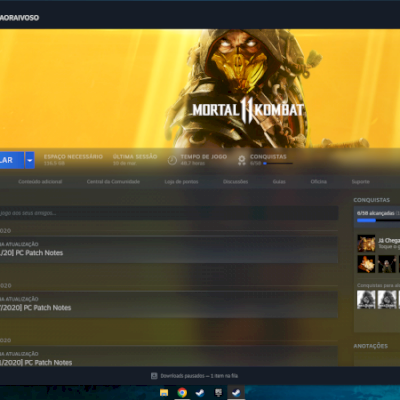Image resolution: width=400 pixels, height=400 pixels.
Task: Click the Anotações section heading
Action: [x=371, y=346]
